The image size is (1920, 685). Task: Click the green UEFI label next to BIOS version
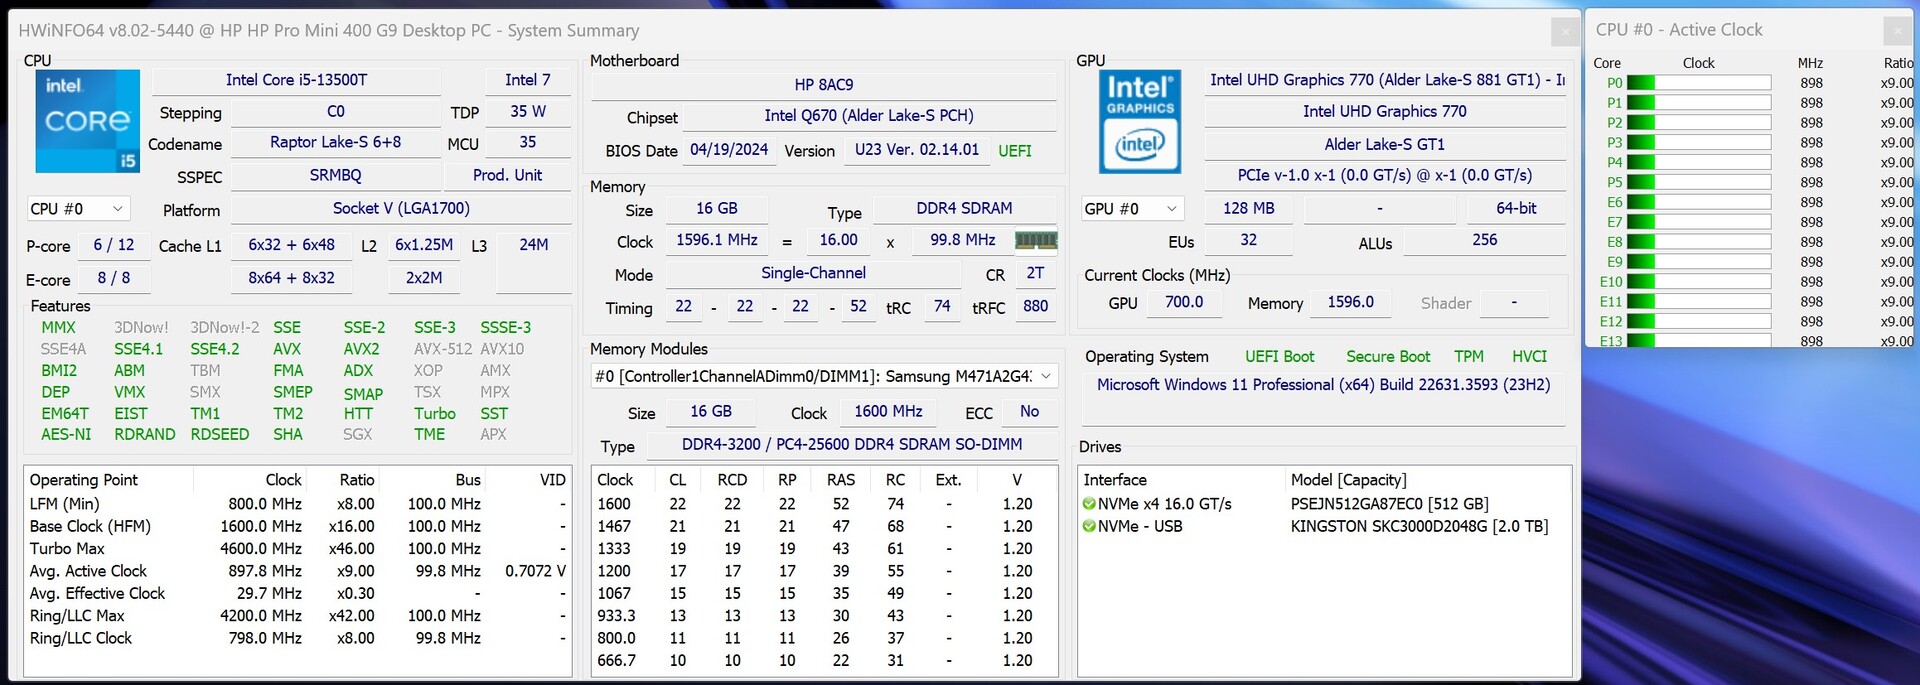1015,151
